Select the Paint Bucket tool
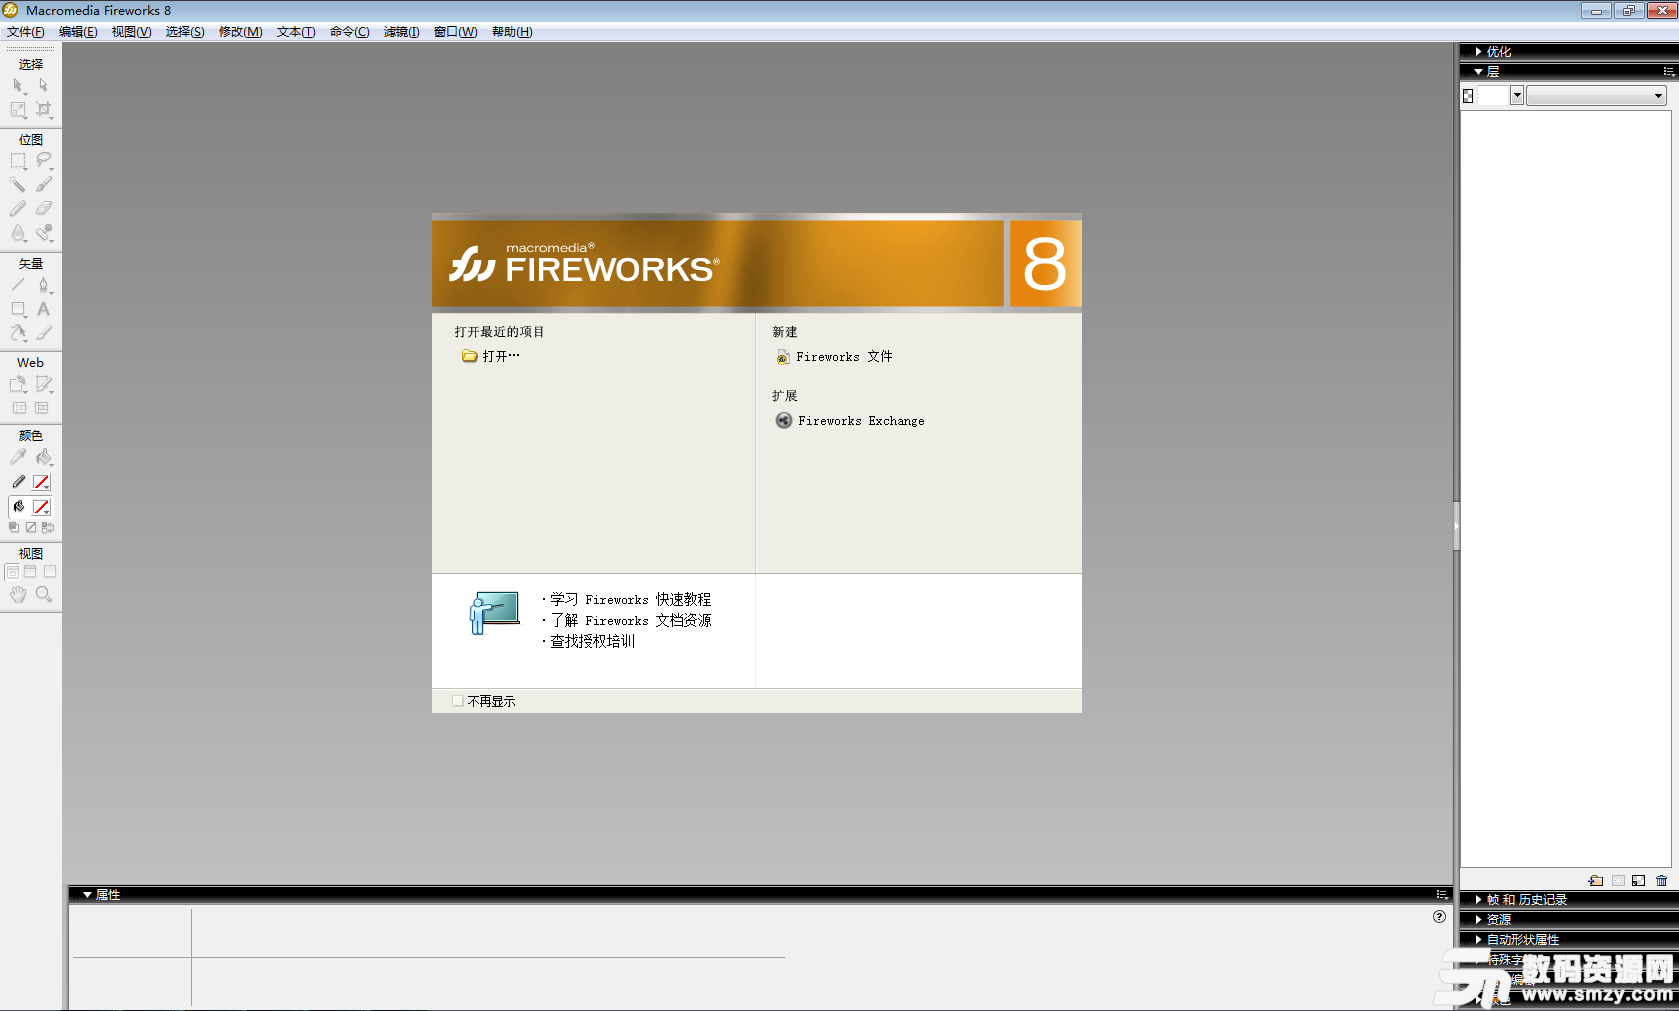The image size is (1679, 1011). tap(43, 457)
